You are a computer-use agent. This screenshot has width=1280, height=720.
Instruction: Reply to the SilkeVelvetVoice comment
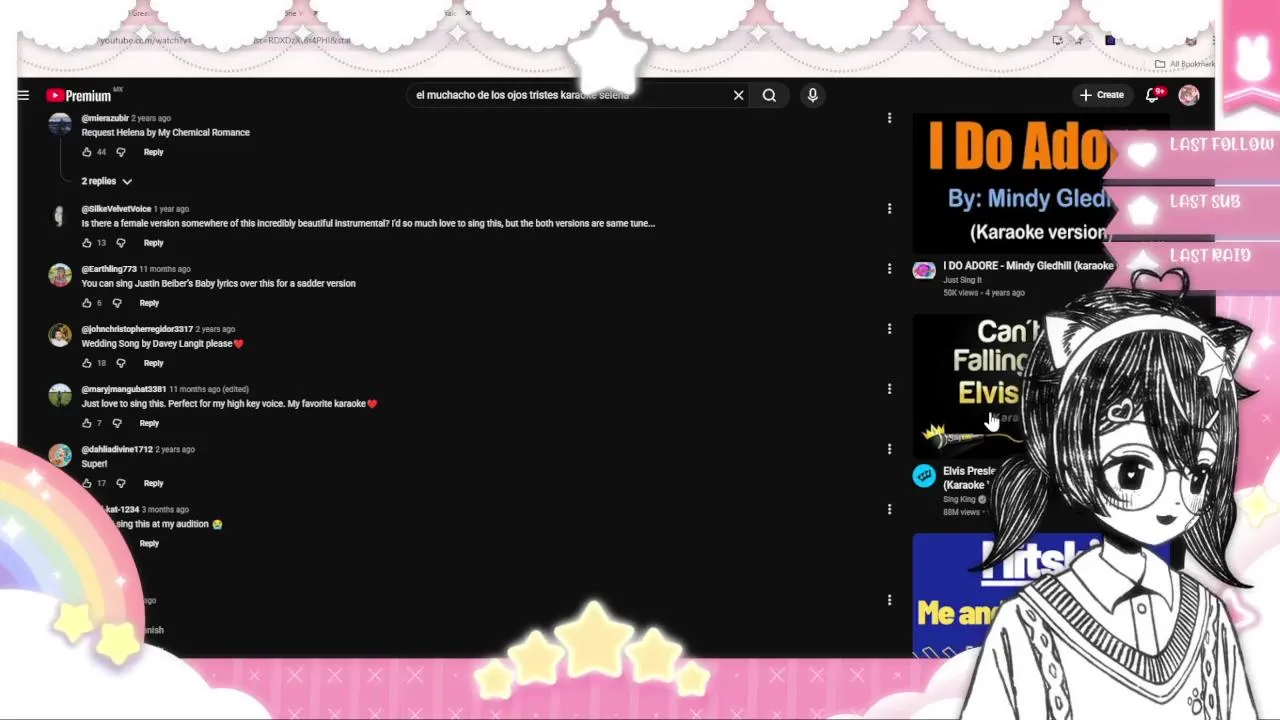click(153, 243)
